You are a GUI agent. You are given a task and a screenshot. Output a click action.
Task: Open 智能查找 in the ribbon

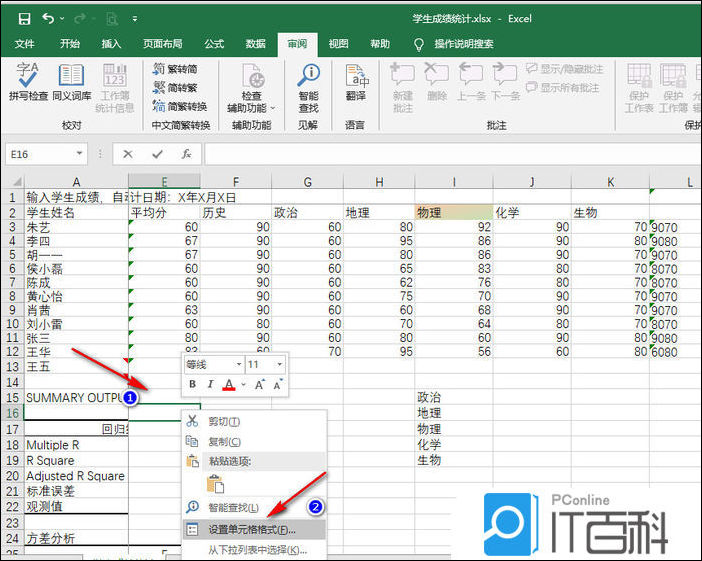coord(308,88)
